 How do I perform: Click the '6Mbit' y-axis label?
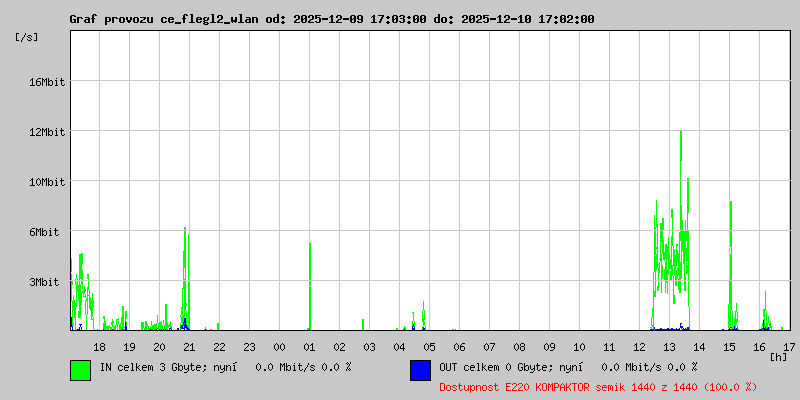[44, 232]
